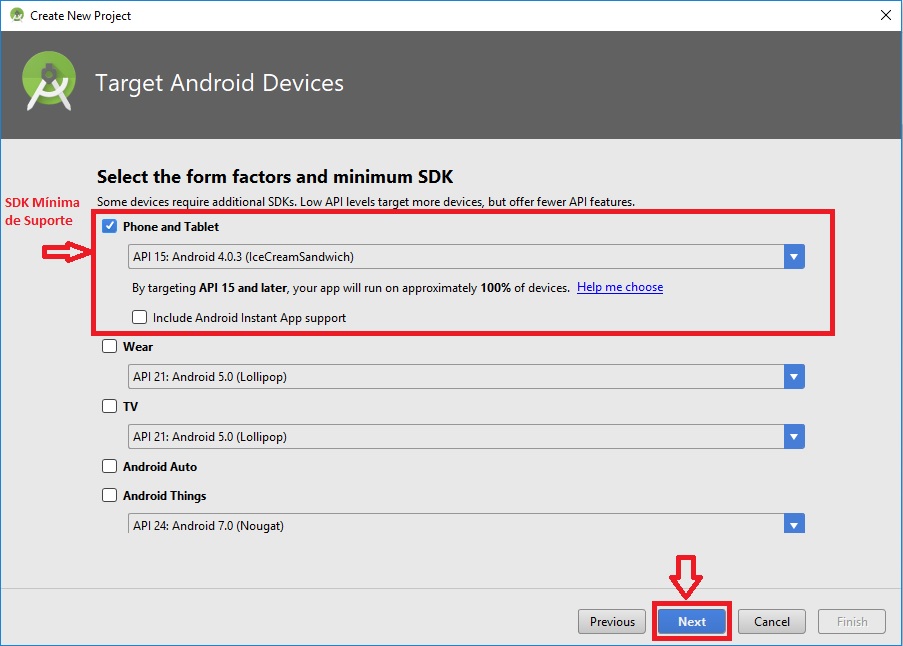The height and width of the screenshot is (646, 903).
Task: Click the large Android Studio logo in header
Action: 49,81
